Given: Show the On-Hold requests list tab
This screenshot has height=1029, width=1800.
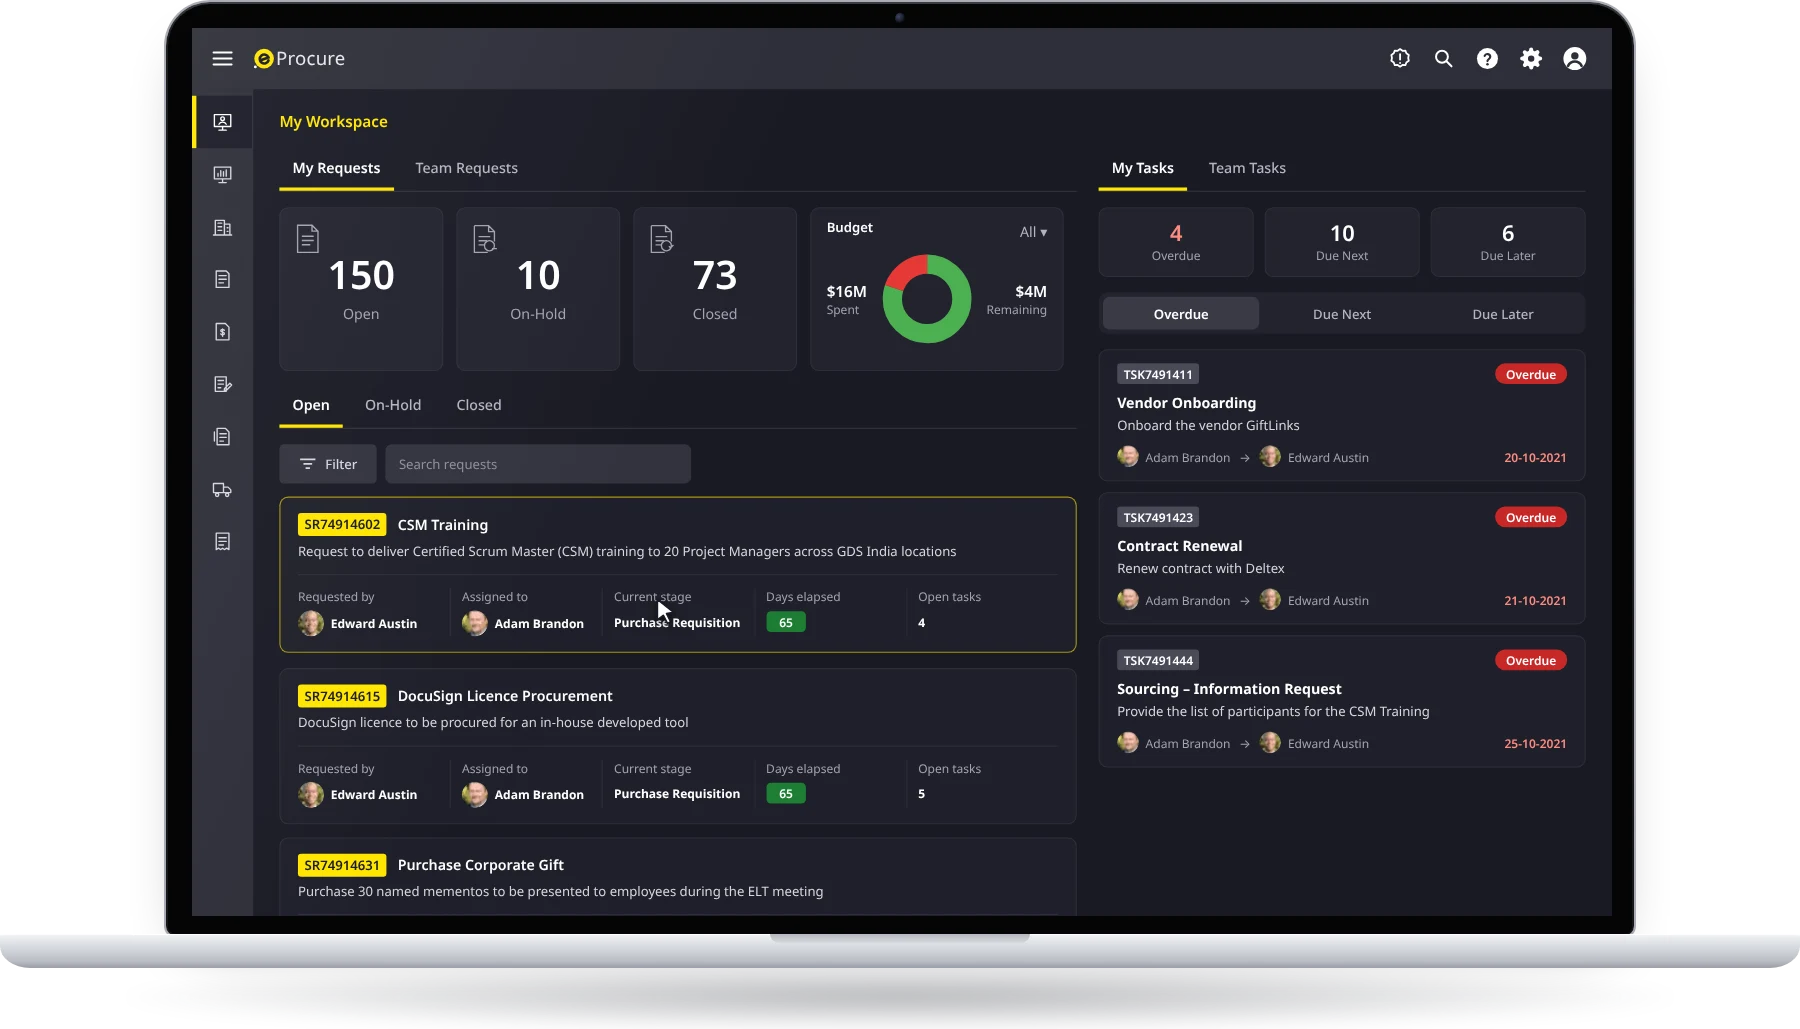Looking at the screenshot, I should pos(393,405).
